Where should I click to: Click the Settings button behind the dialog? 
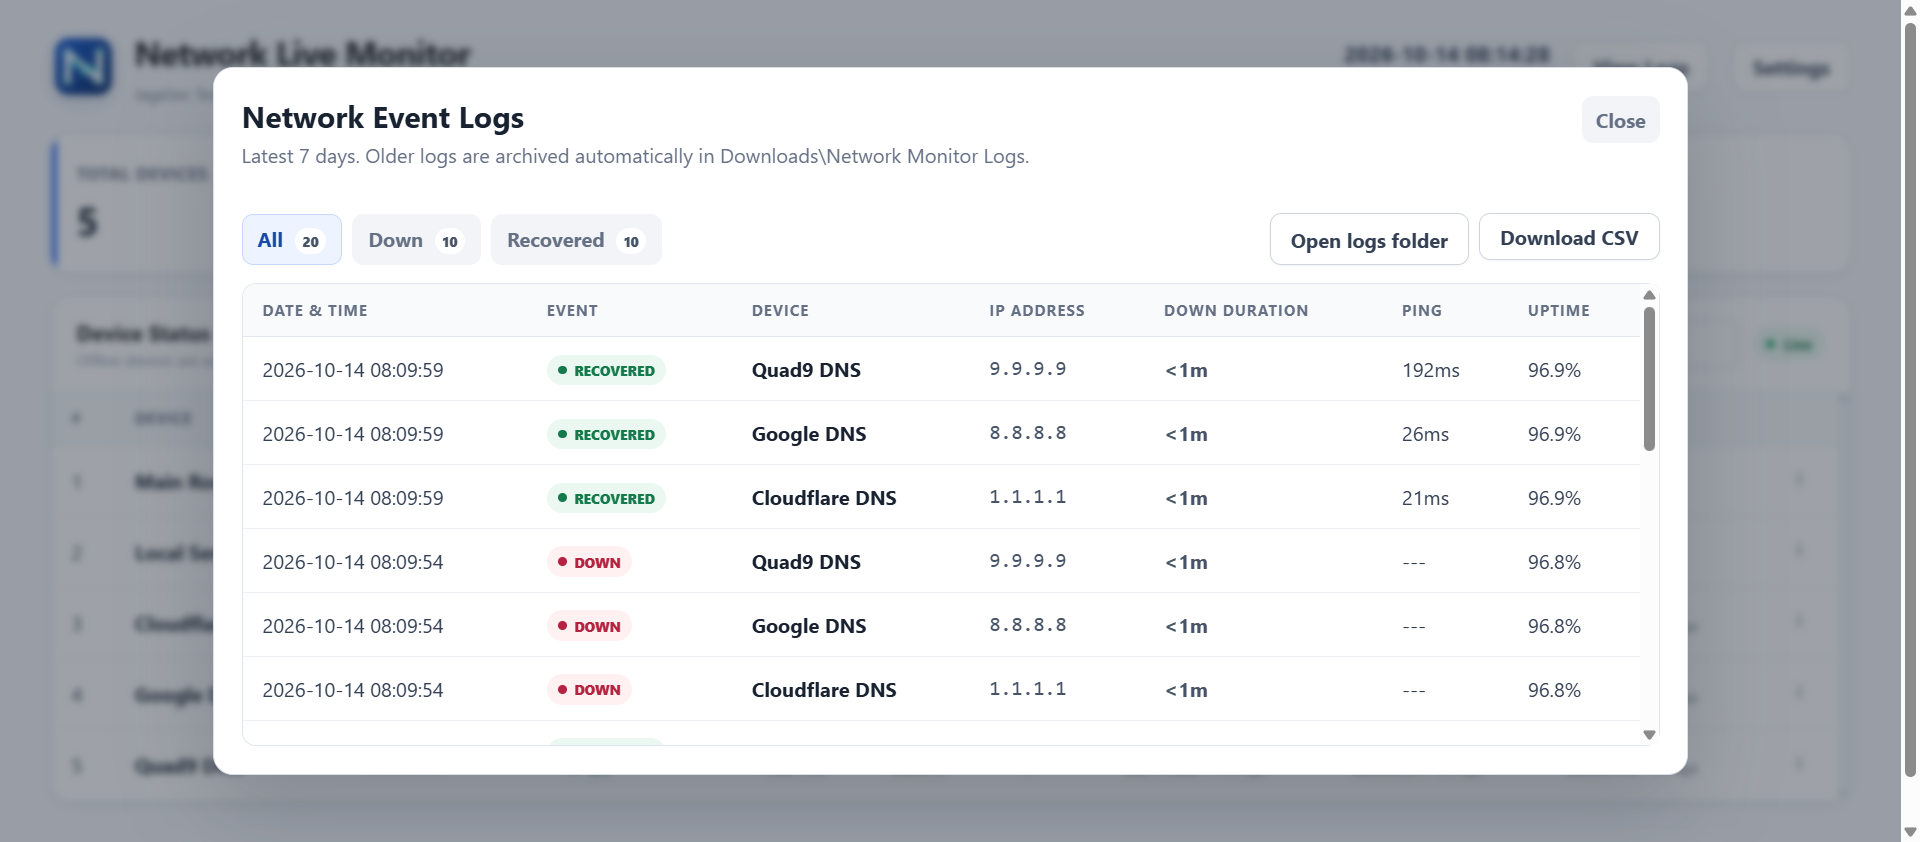pyautogui.click(x=1791, y=68)
